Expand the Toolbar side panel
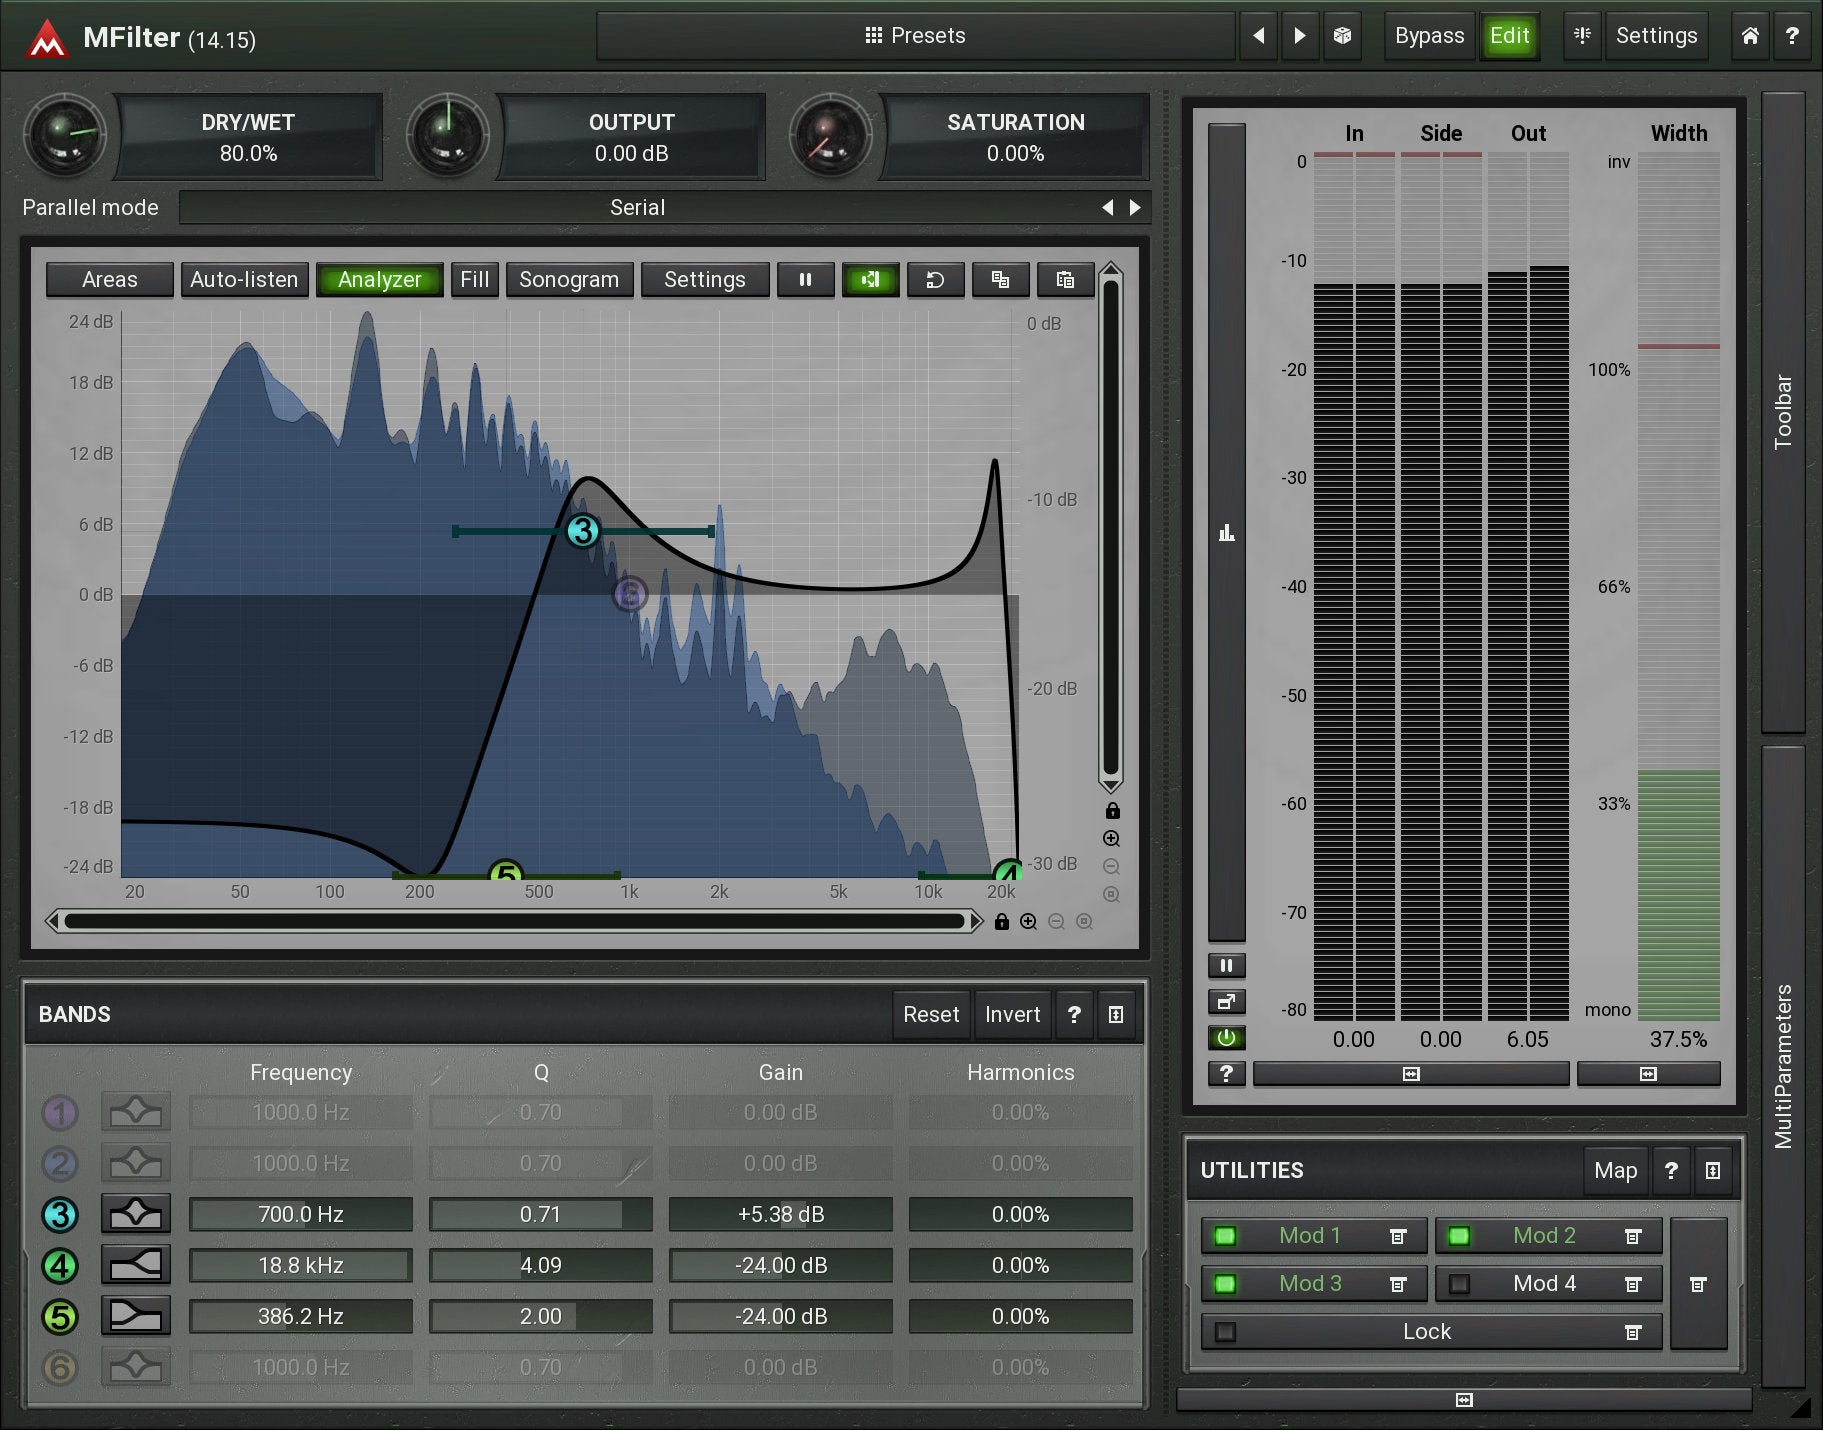1823x1430 pixels. click(1782, 411)
